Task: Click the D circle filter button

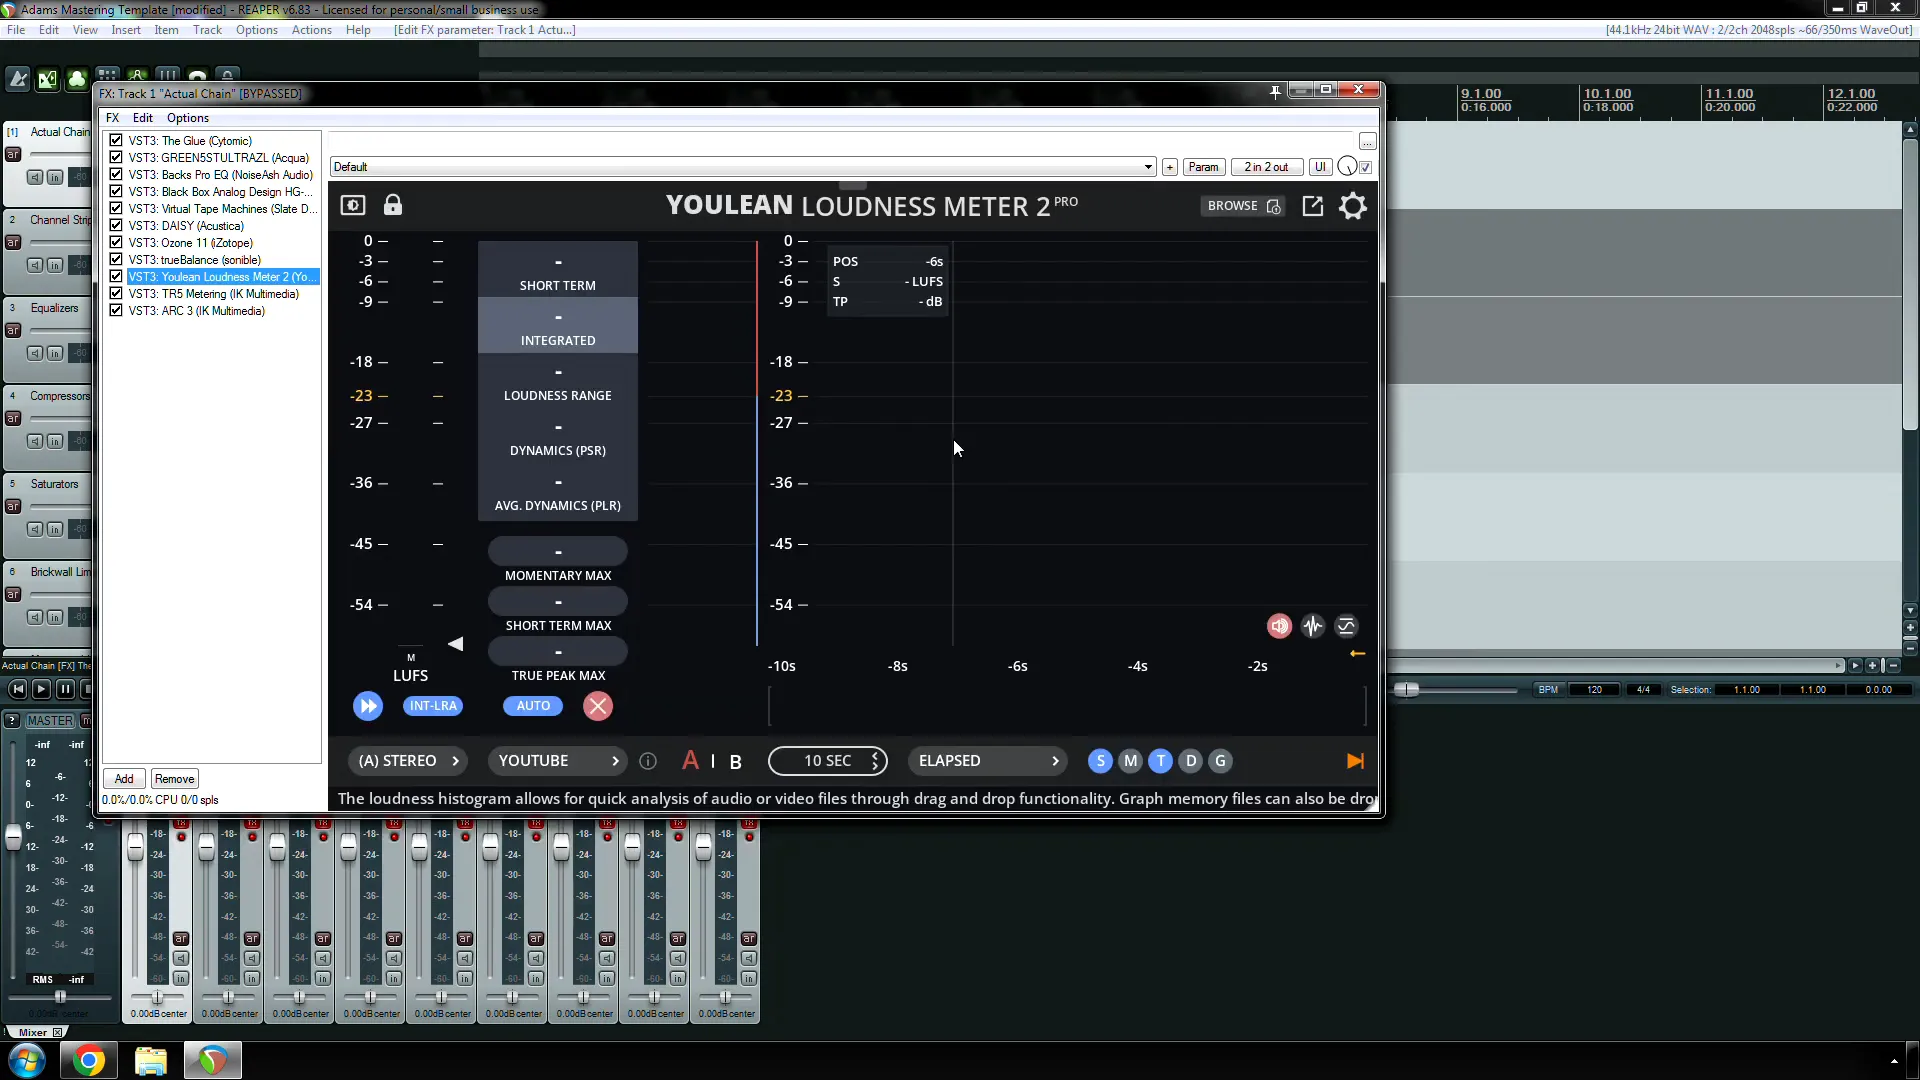Action: point(1190,761)
